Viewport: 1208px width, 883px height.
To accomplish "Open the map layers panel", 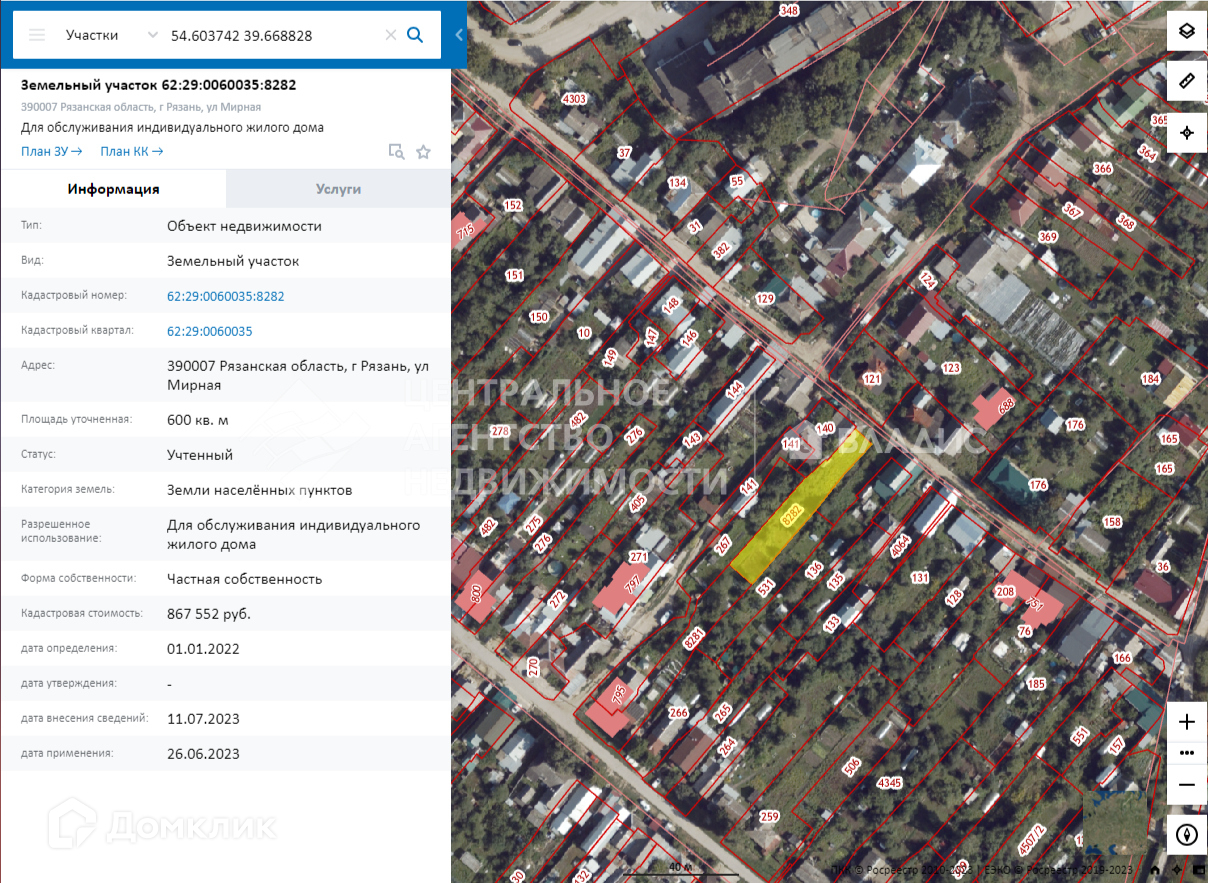I will click(x=1186, y=30).
